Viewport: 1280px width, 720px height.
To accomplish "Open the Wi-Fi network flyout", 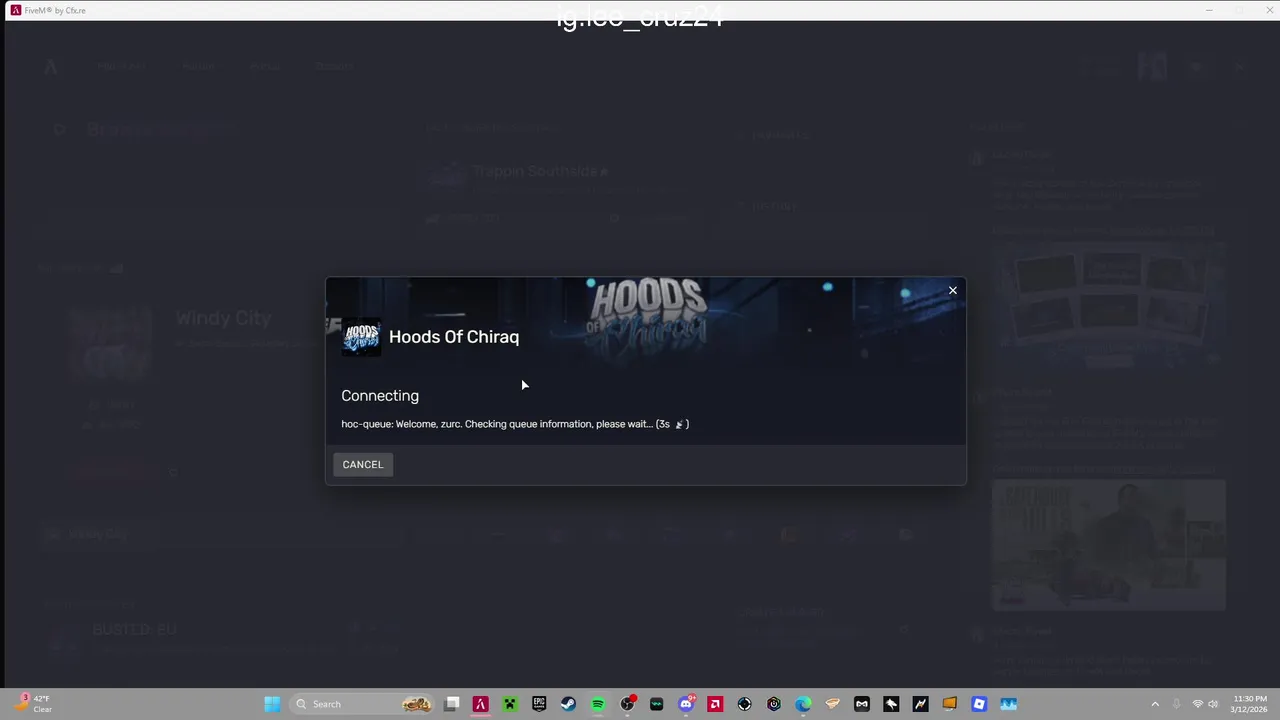I will point(1198,704).
